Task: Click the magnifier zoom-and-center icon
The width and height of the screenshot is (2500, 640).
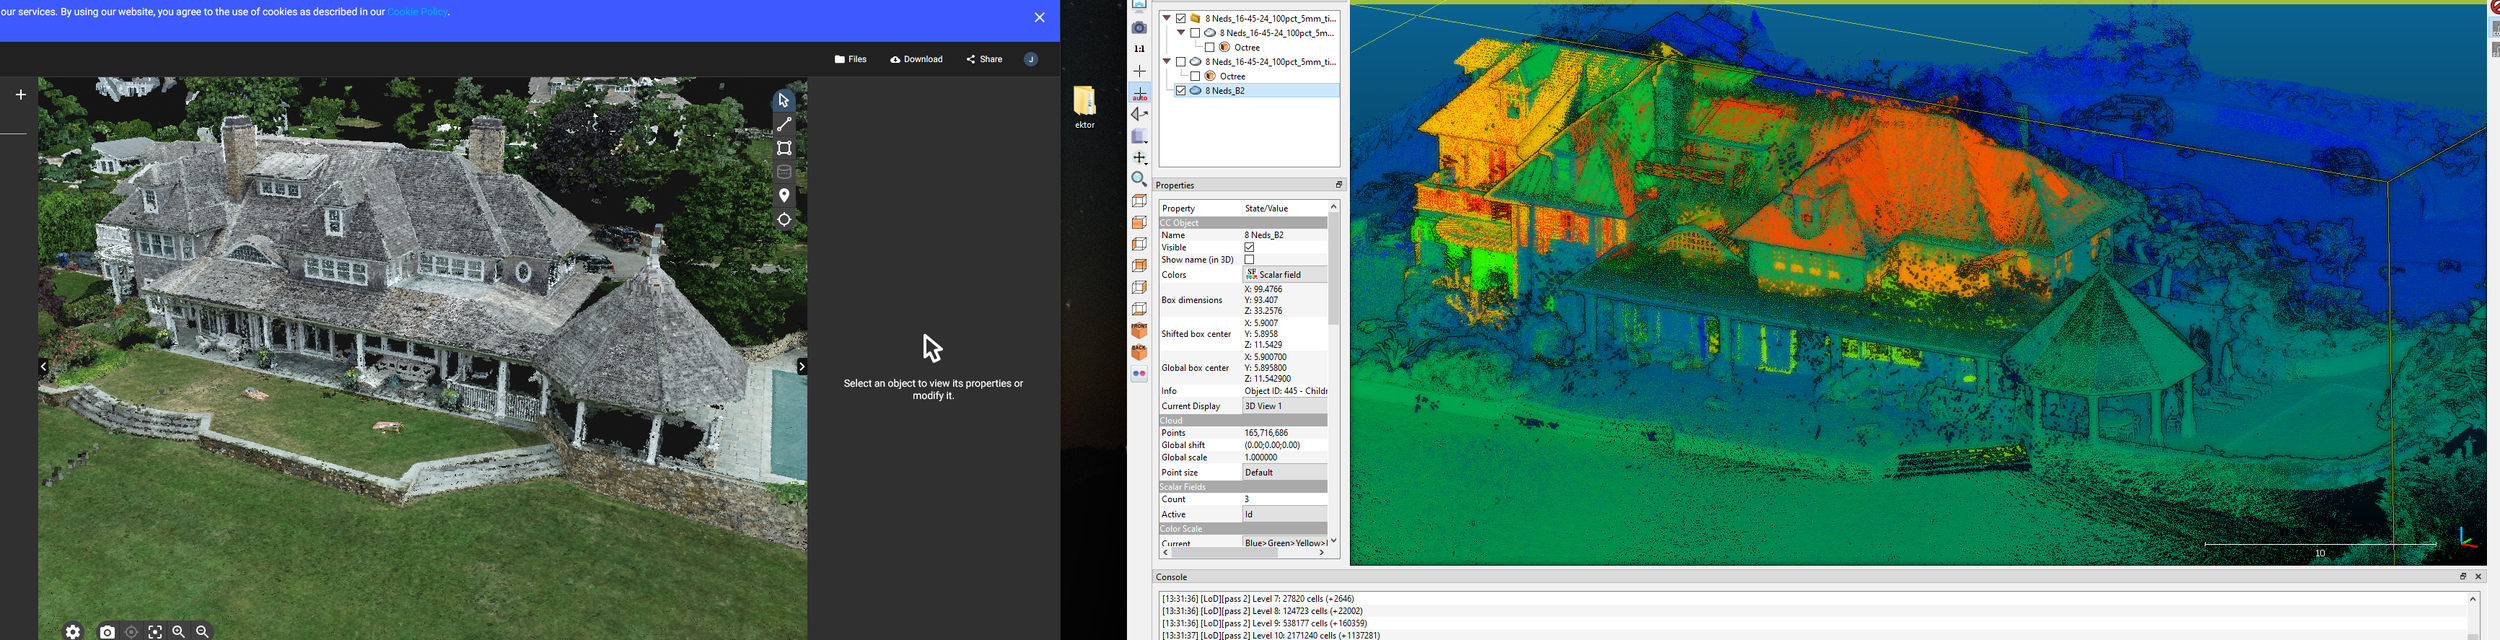Action: pos(1139,180)
